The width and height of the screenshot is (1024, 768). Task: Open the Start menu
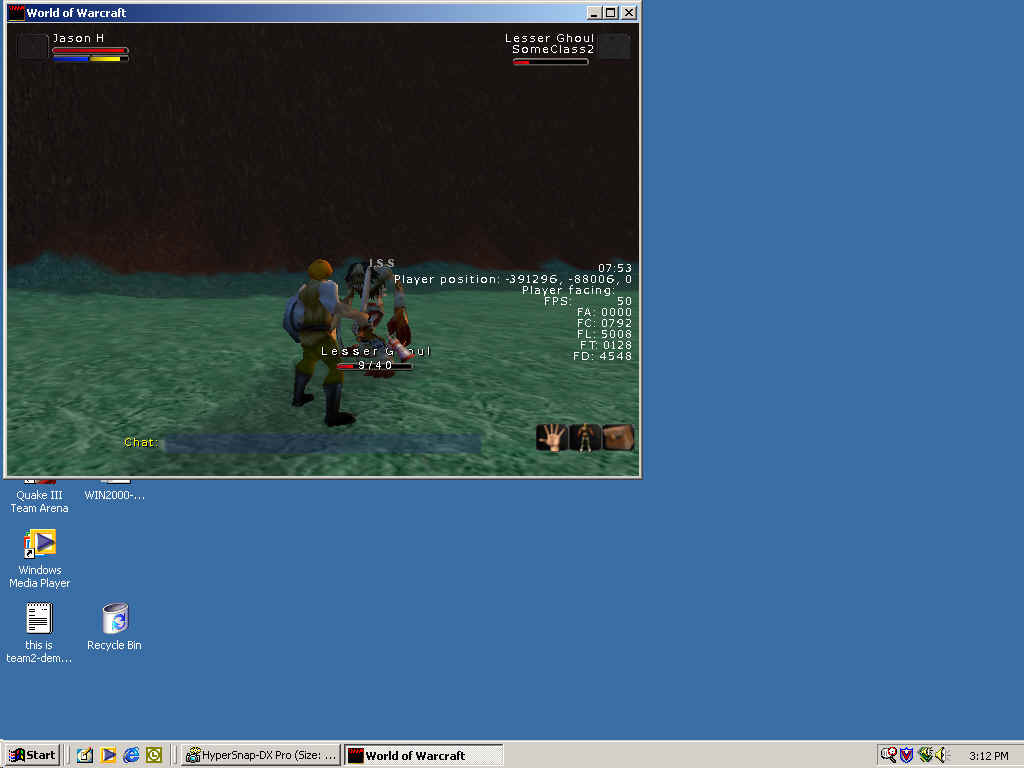click(32, 755)
